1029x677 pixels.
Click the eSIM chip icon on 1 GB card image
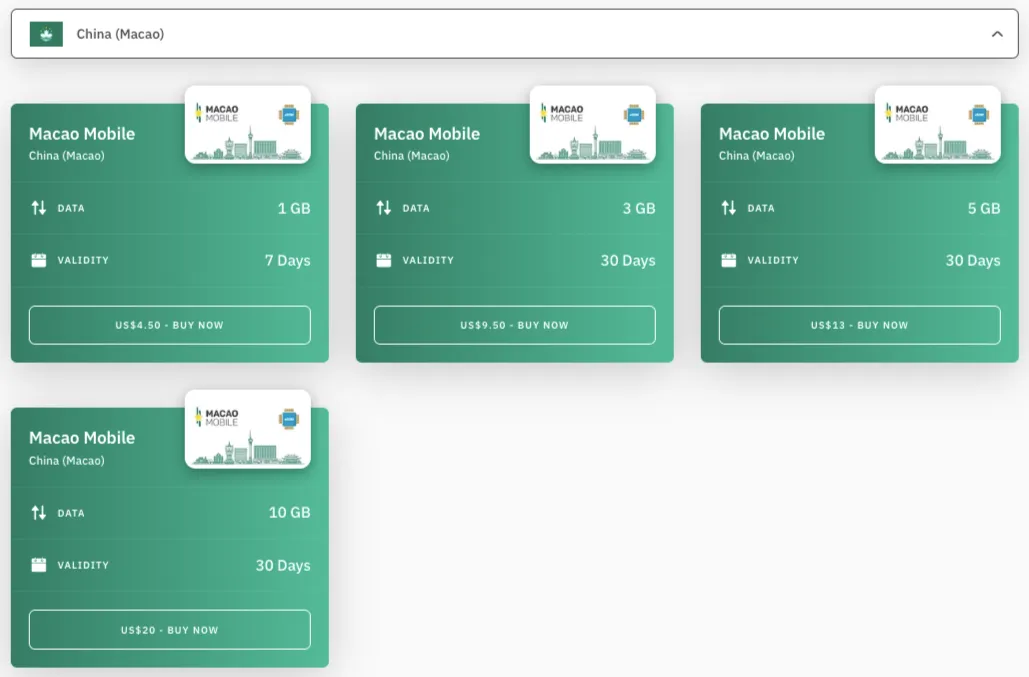(289, 114)
